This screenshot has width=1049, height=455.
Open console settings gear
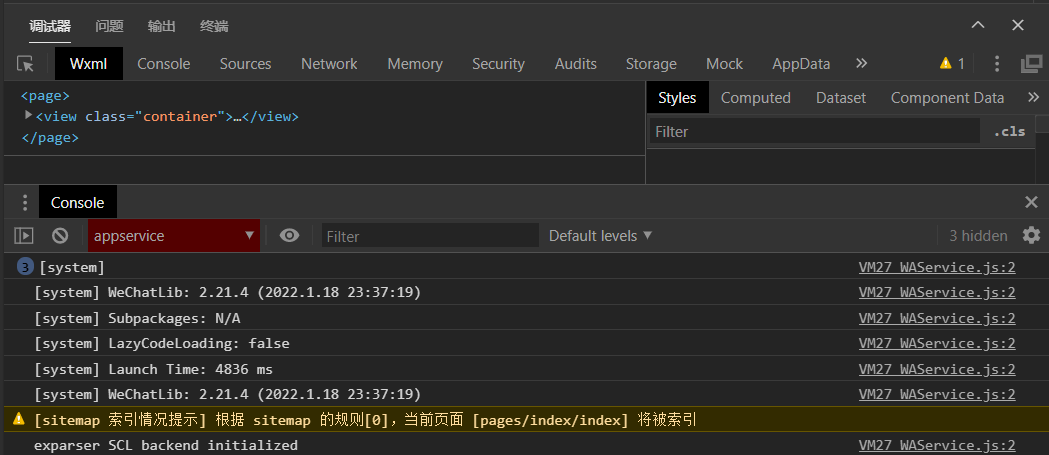[1032, 235]
